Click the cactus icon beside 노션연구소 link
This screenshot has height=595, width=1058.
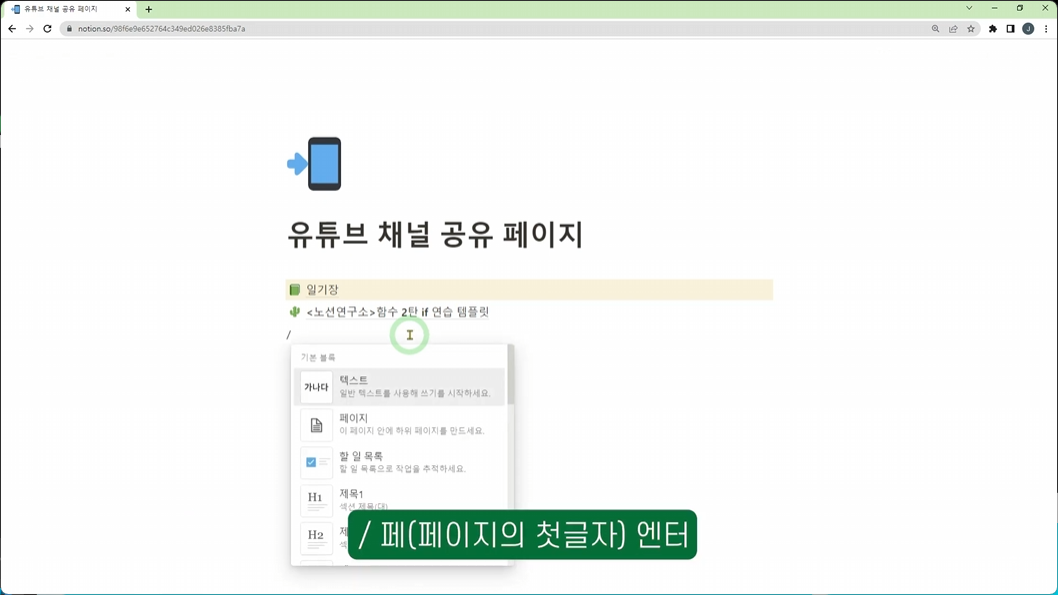click(x=295, y=312)
